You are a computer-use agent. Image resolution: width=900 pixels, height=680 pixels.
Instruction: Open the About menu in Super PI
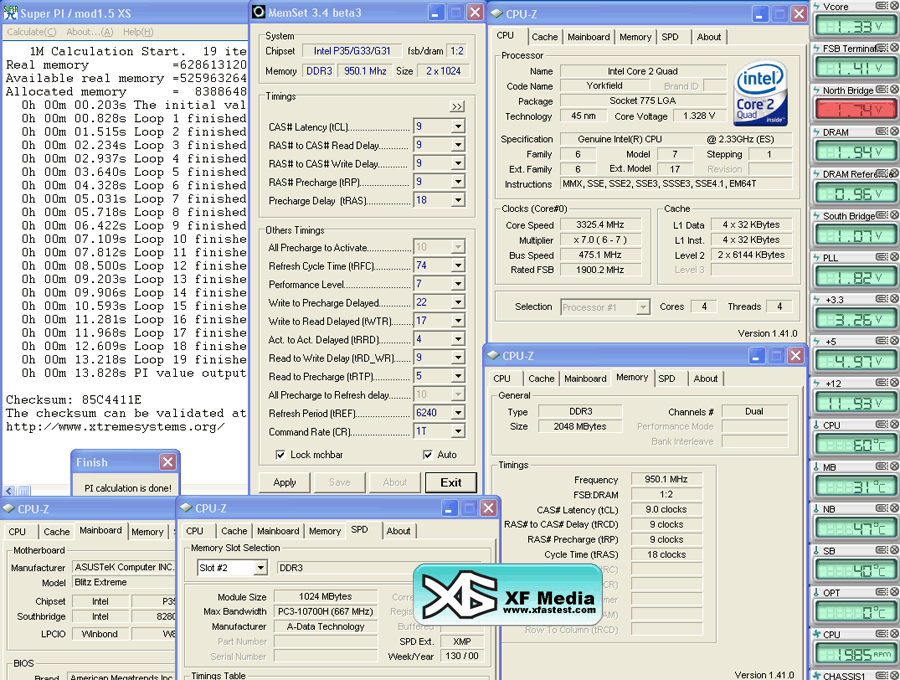click(x=90, y=32)
